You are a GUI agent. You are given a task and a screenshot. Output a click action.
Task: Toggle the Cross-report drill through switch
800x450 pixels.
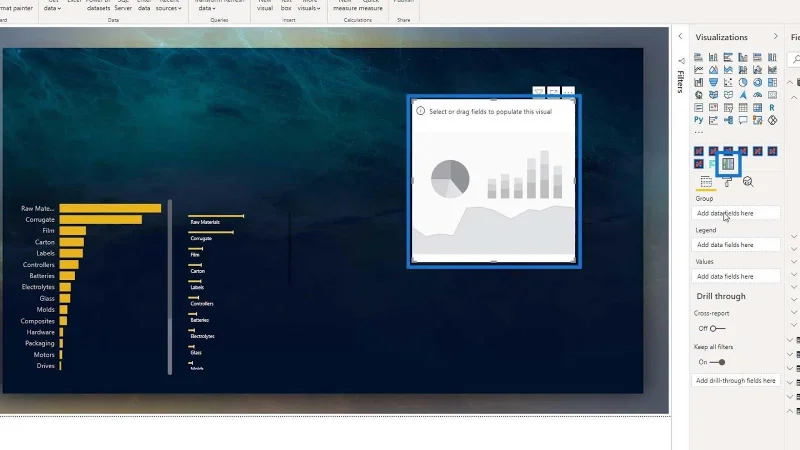(x=717, y=328)
